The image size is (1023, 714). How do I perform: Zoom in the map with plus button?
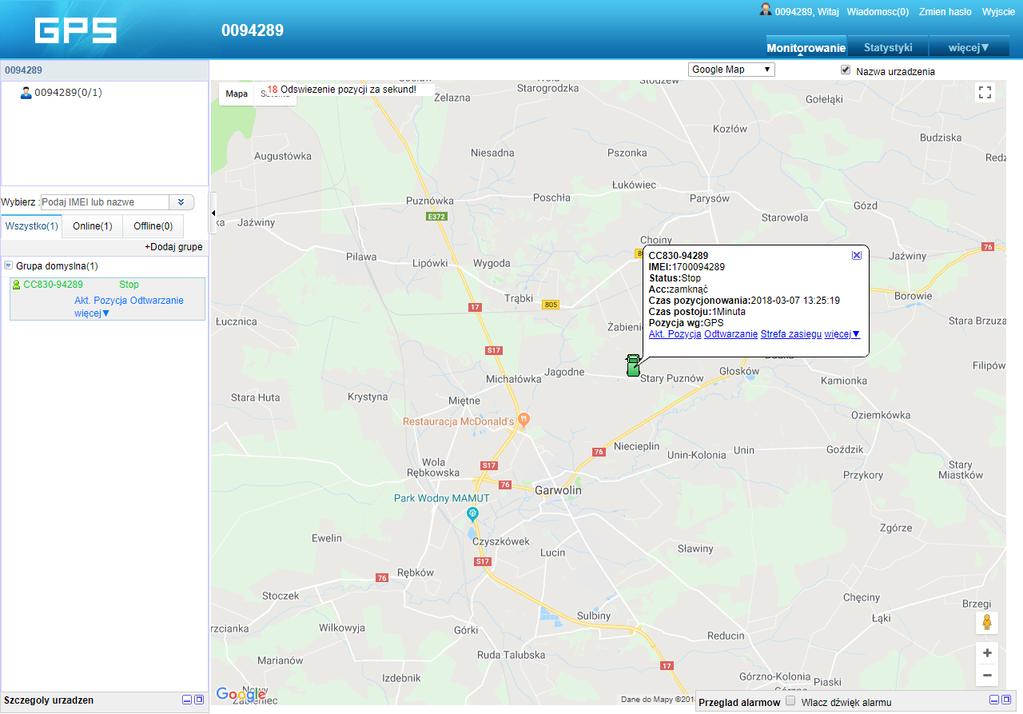coord(987,653)
